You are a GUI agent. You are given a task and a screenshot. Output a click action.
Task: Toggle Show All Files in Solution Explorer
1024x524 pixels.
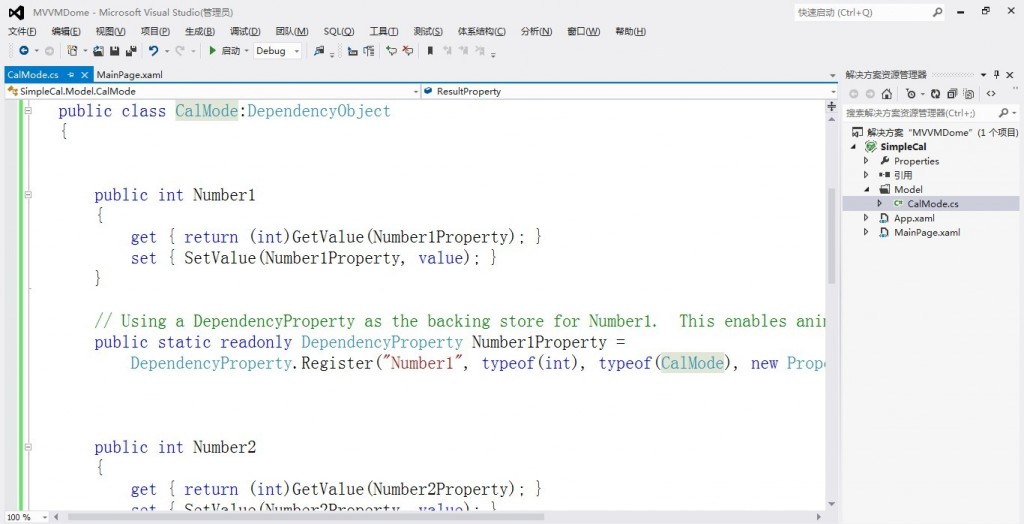click(x=970, y=94)
